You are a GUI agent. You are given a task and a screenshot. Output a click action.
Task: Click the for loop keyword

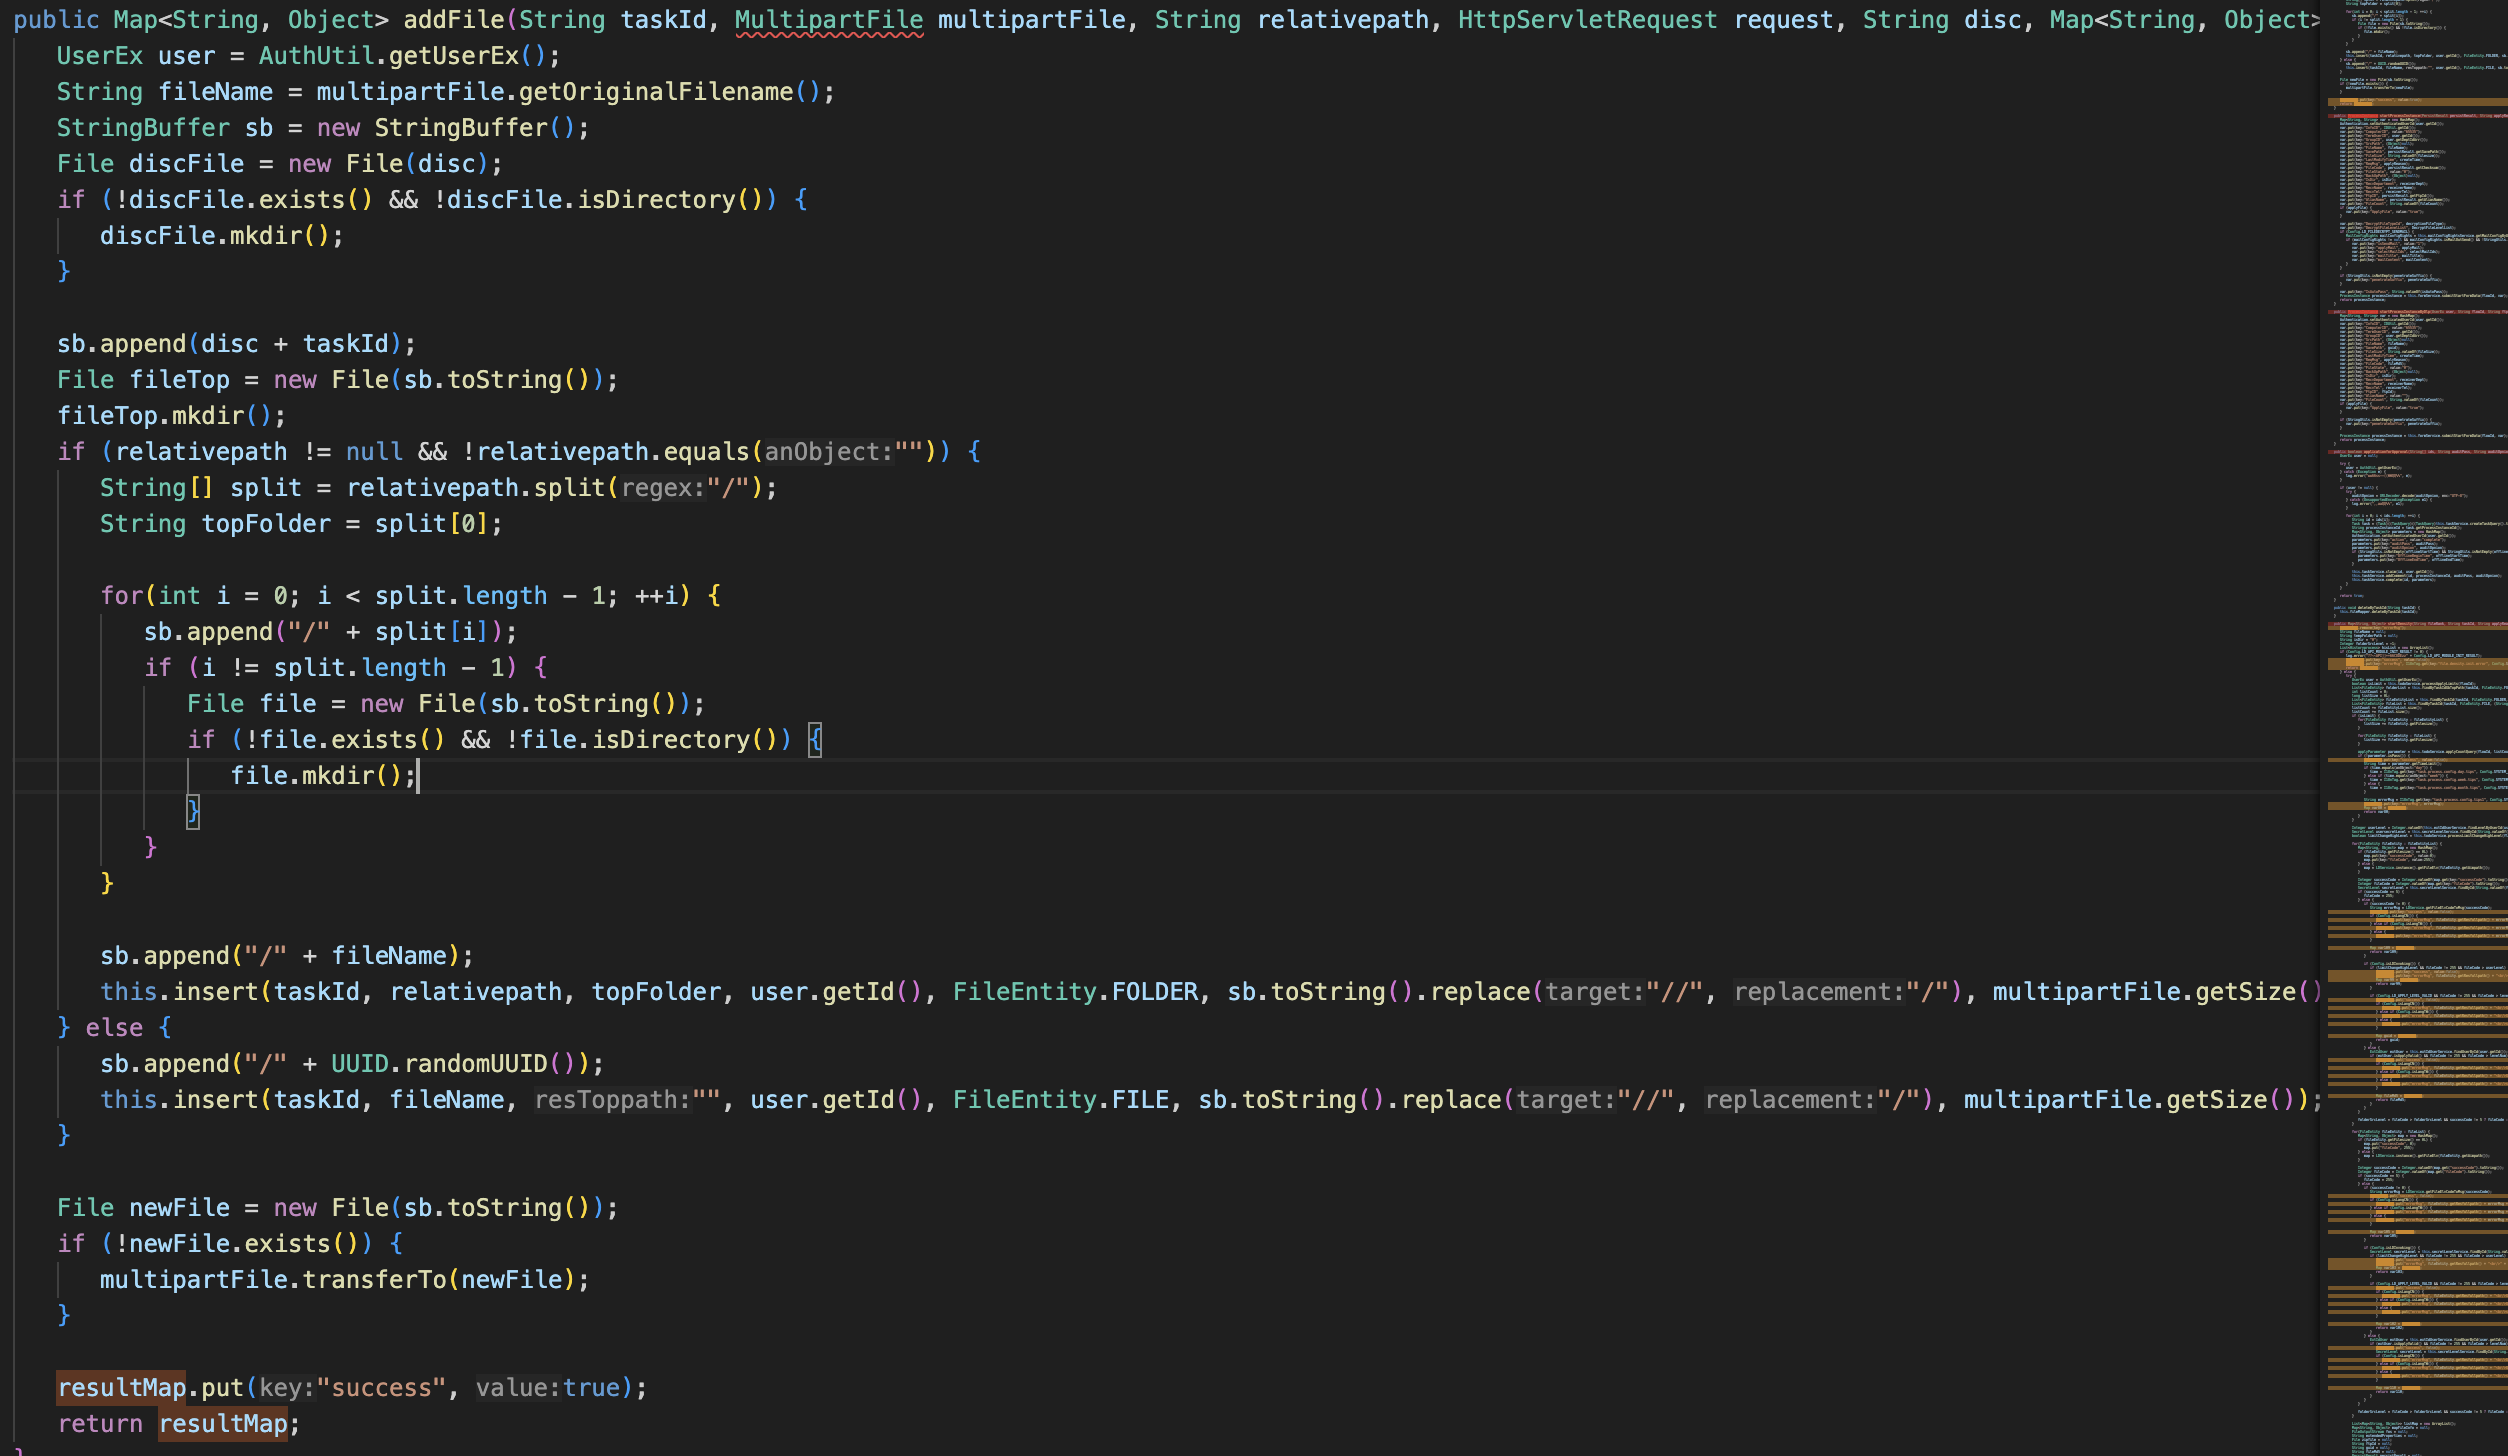pyautogui.click(x=122, y=596)
